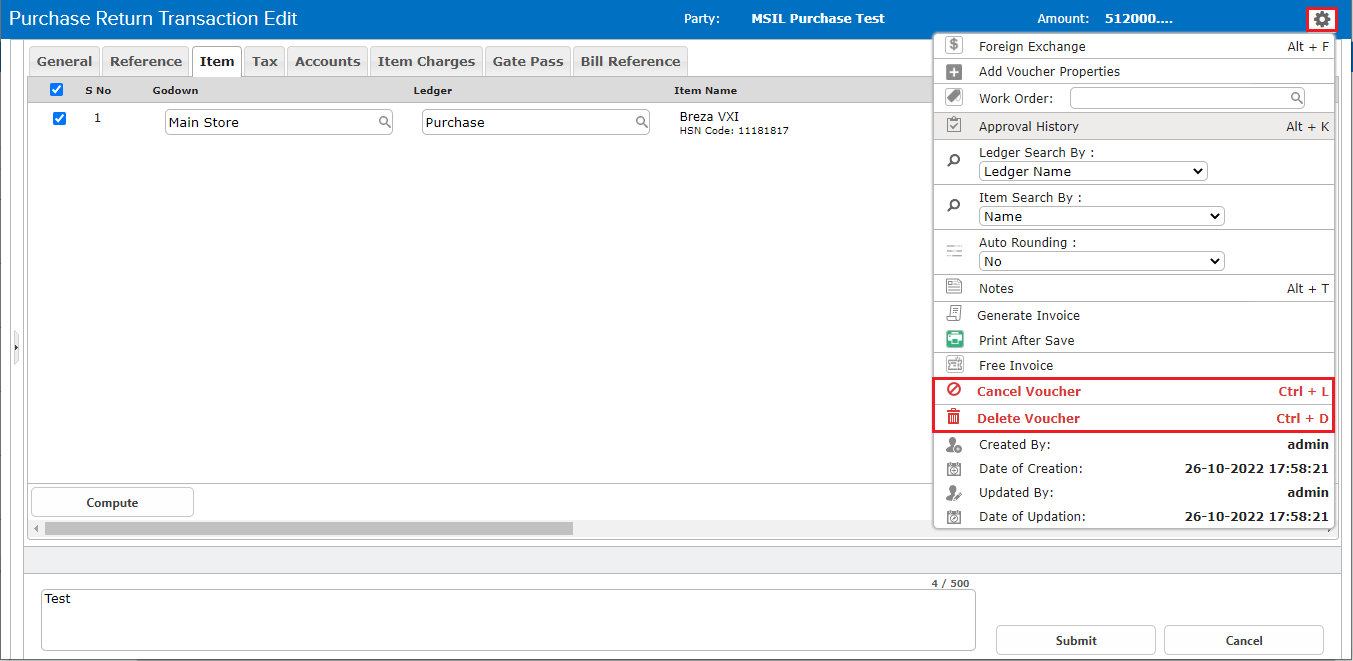1353x661 pixels.
Task: Open the Gate Pass tab
Action: (528, 61)
